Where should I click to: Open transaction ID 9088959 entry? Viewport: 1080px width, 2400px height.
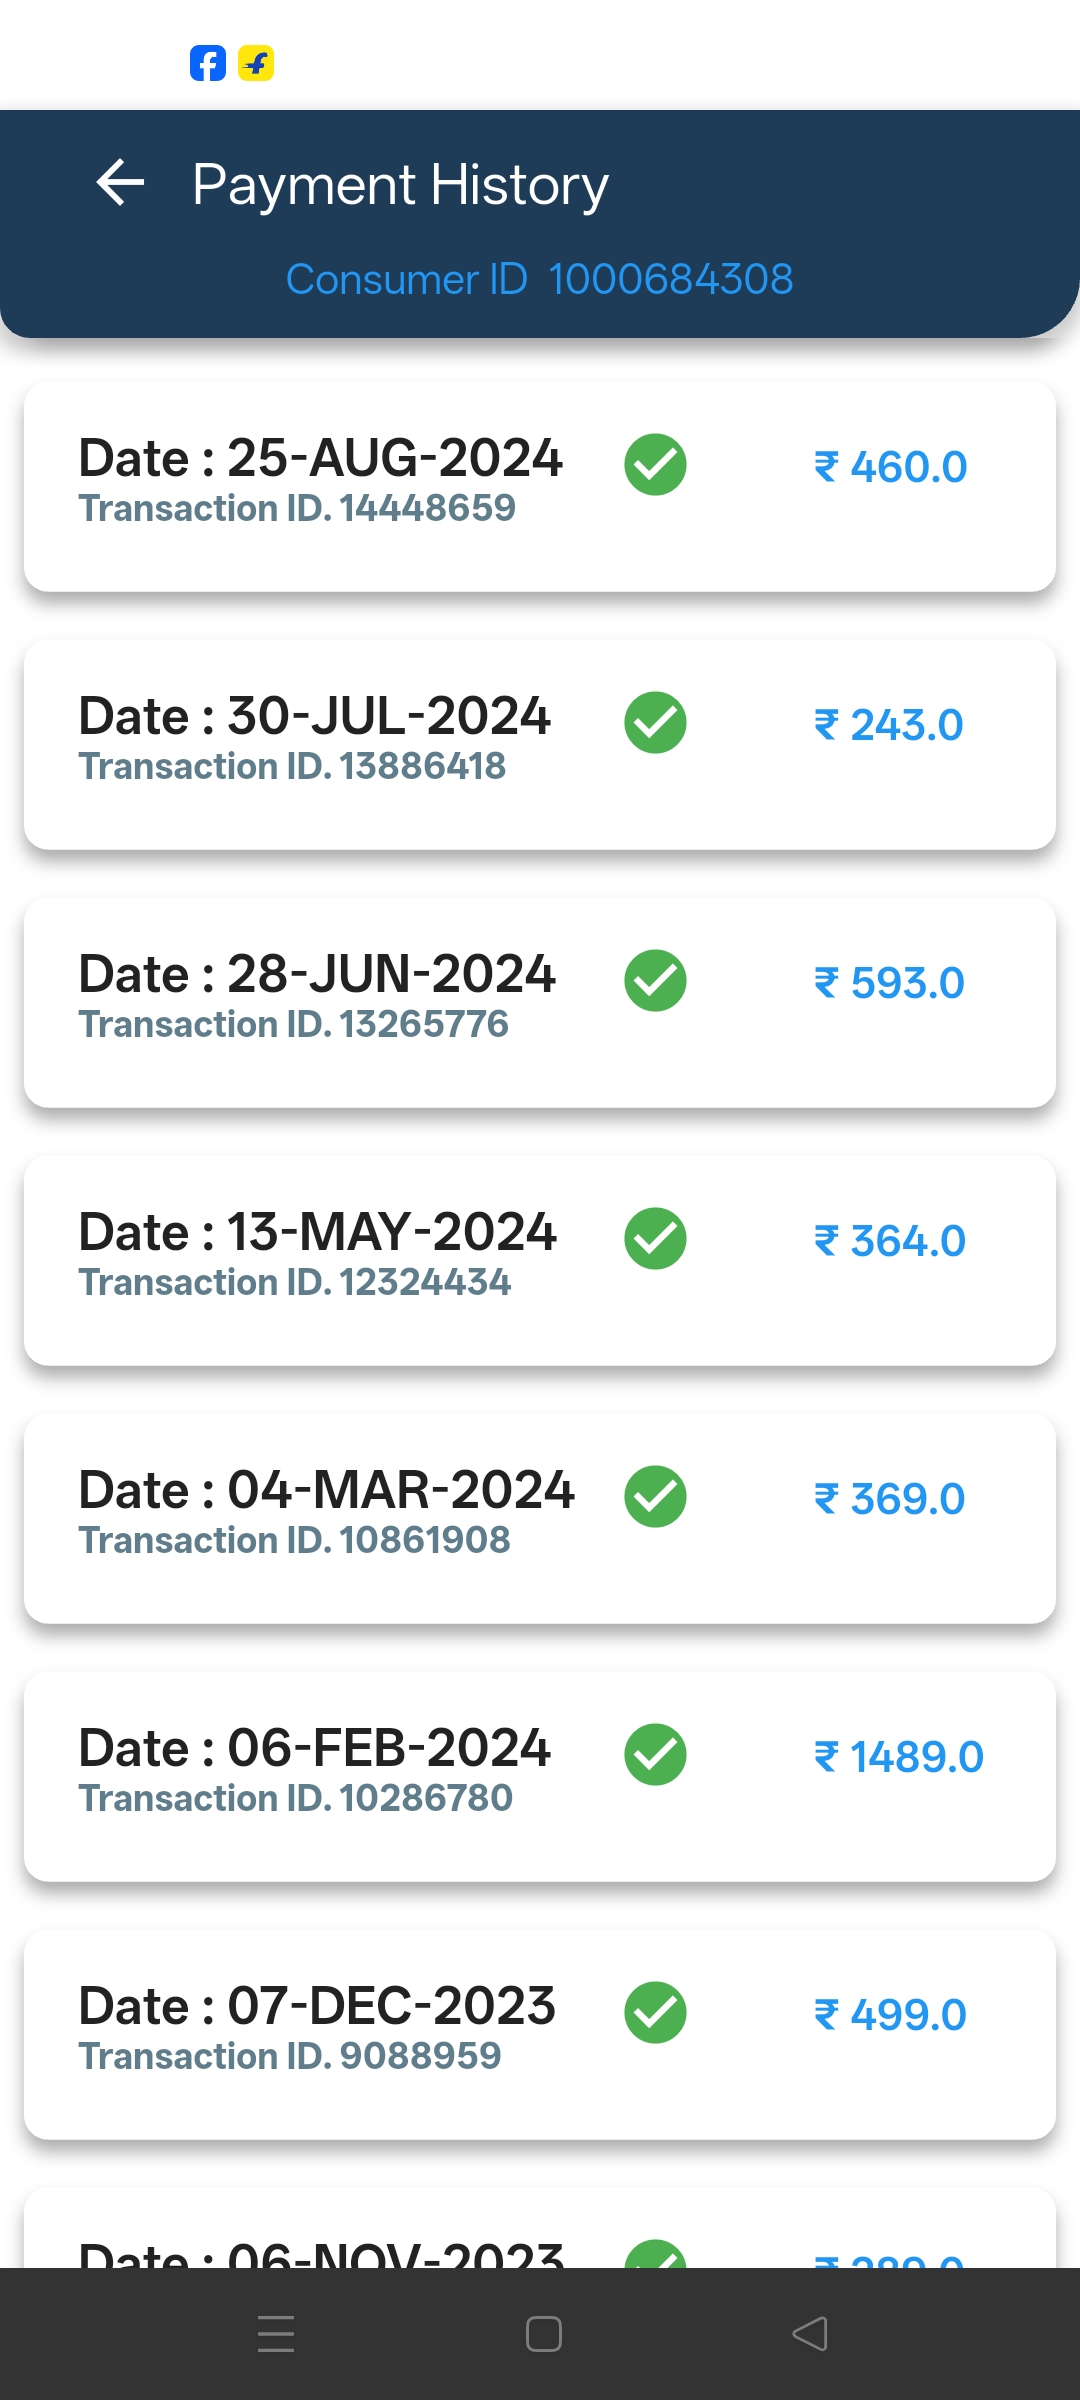290,2057
